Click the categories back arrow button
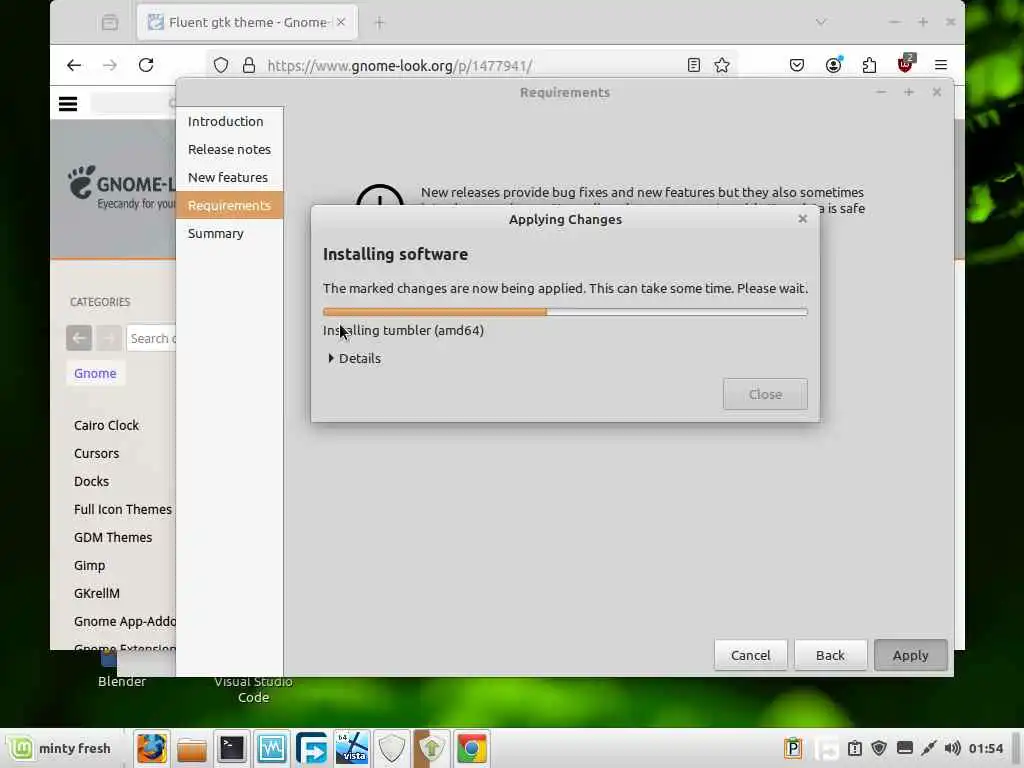The image size is (1024, 768). point(79,338)
